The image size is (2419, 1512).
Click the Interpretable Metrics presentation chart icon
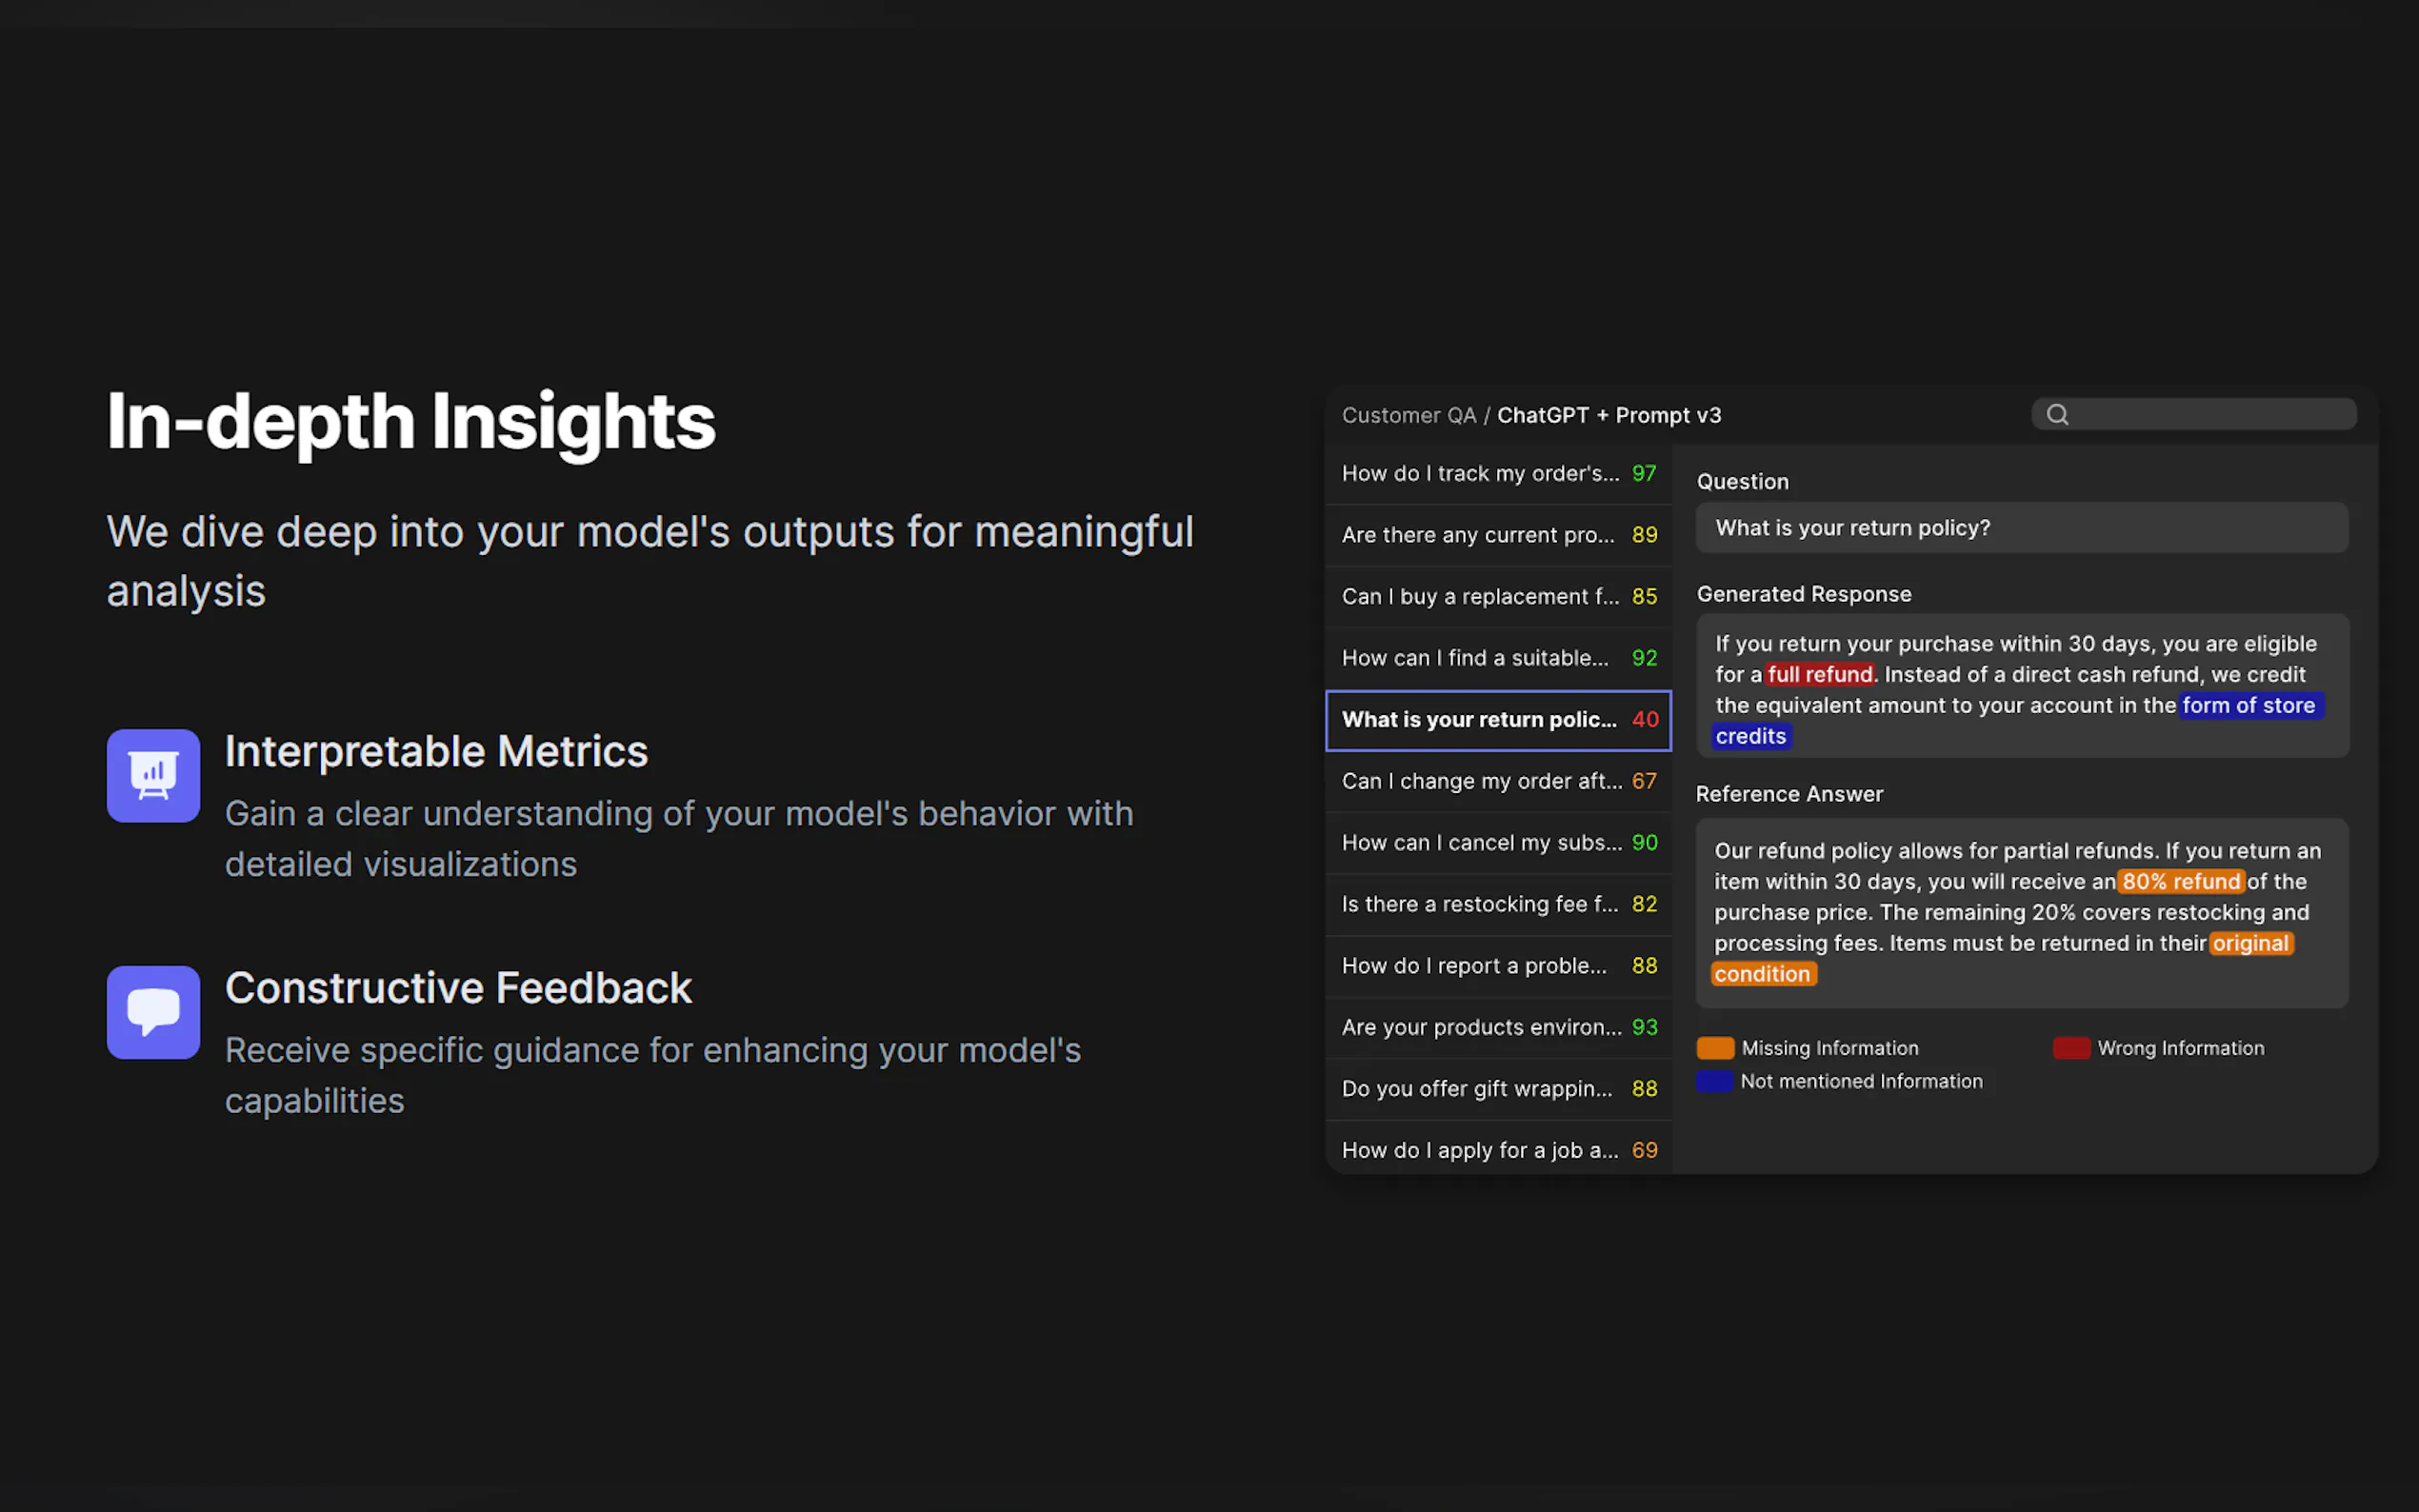tap(153, 776)
